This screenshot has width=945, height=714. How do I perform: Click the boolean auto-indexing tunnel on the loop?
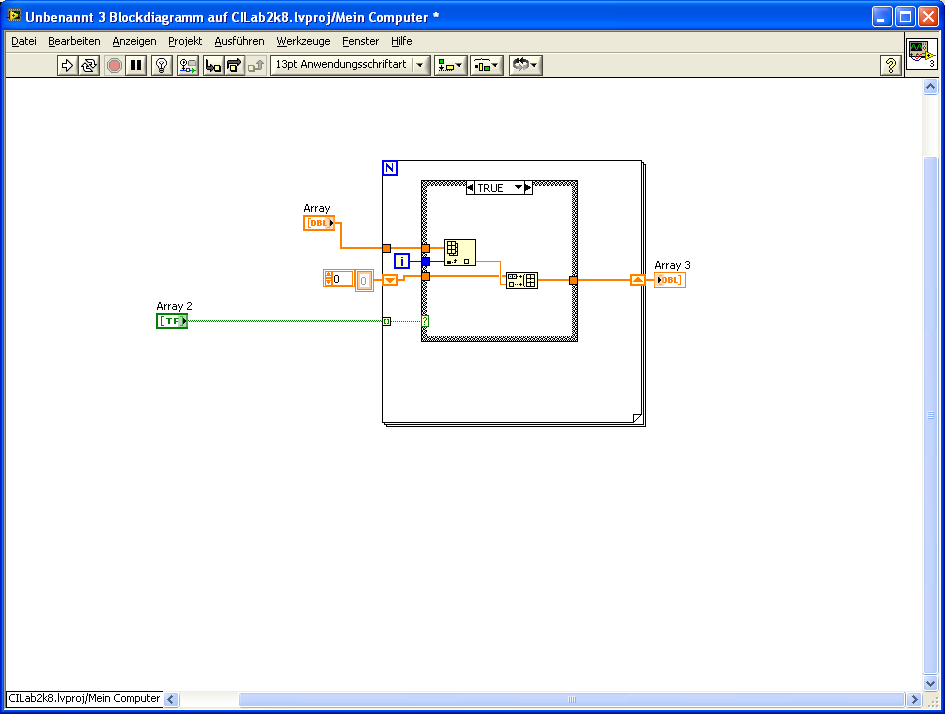click(387, 321)
